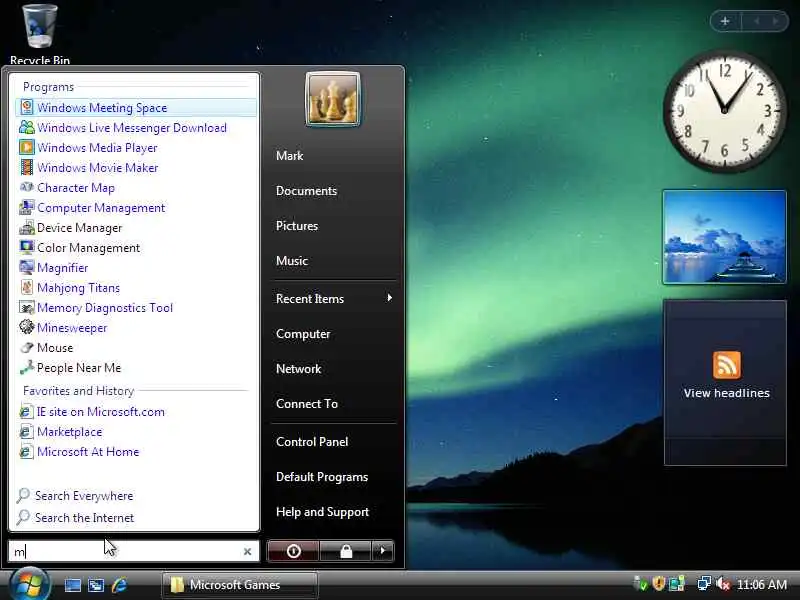Open Windows Movie Maker icon
This screenshot has height=600, width=800.
[x=27, y=167]
